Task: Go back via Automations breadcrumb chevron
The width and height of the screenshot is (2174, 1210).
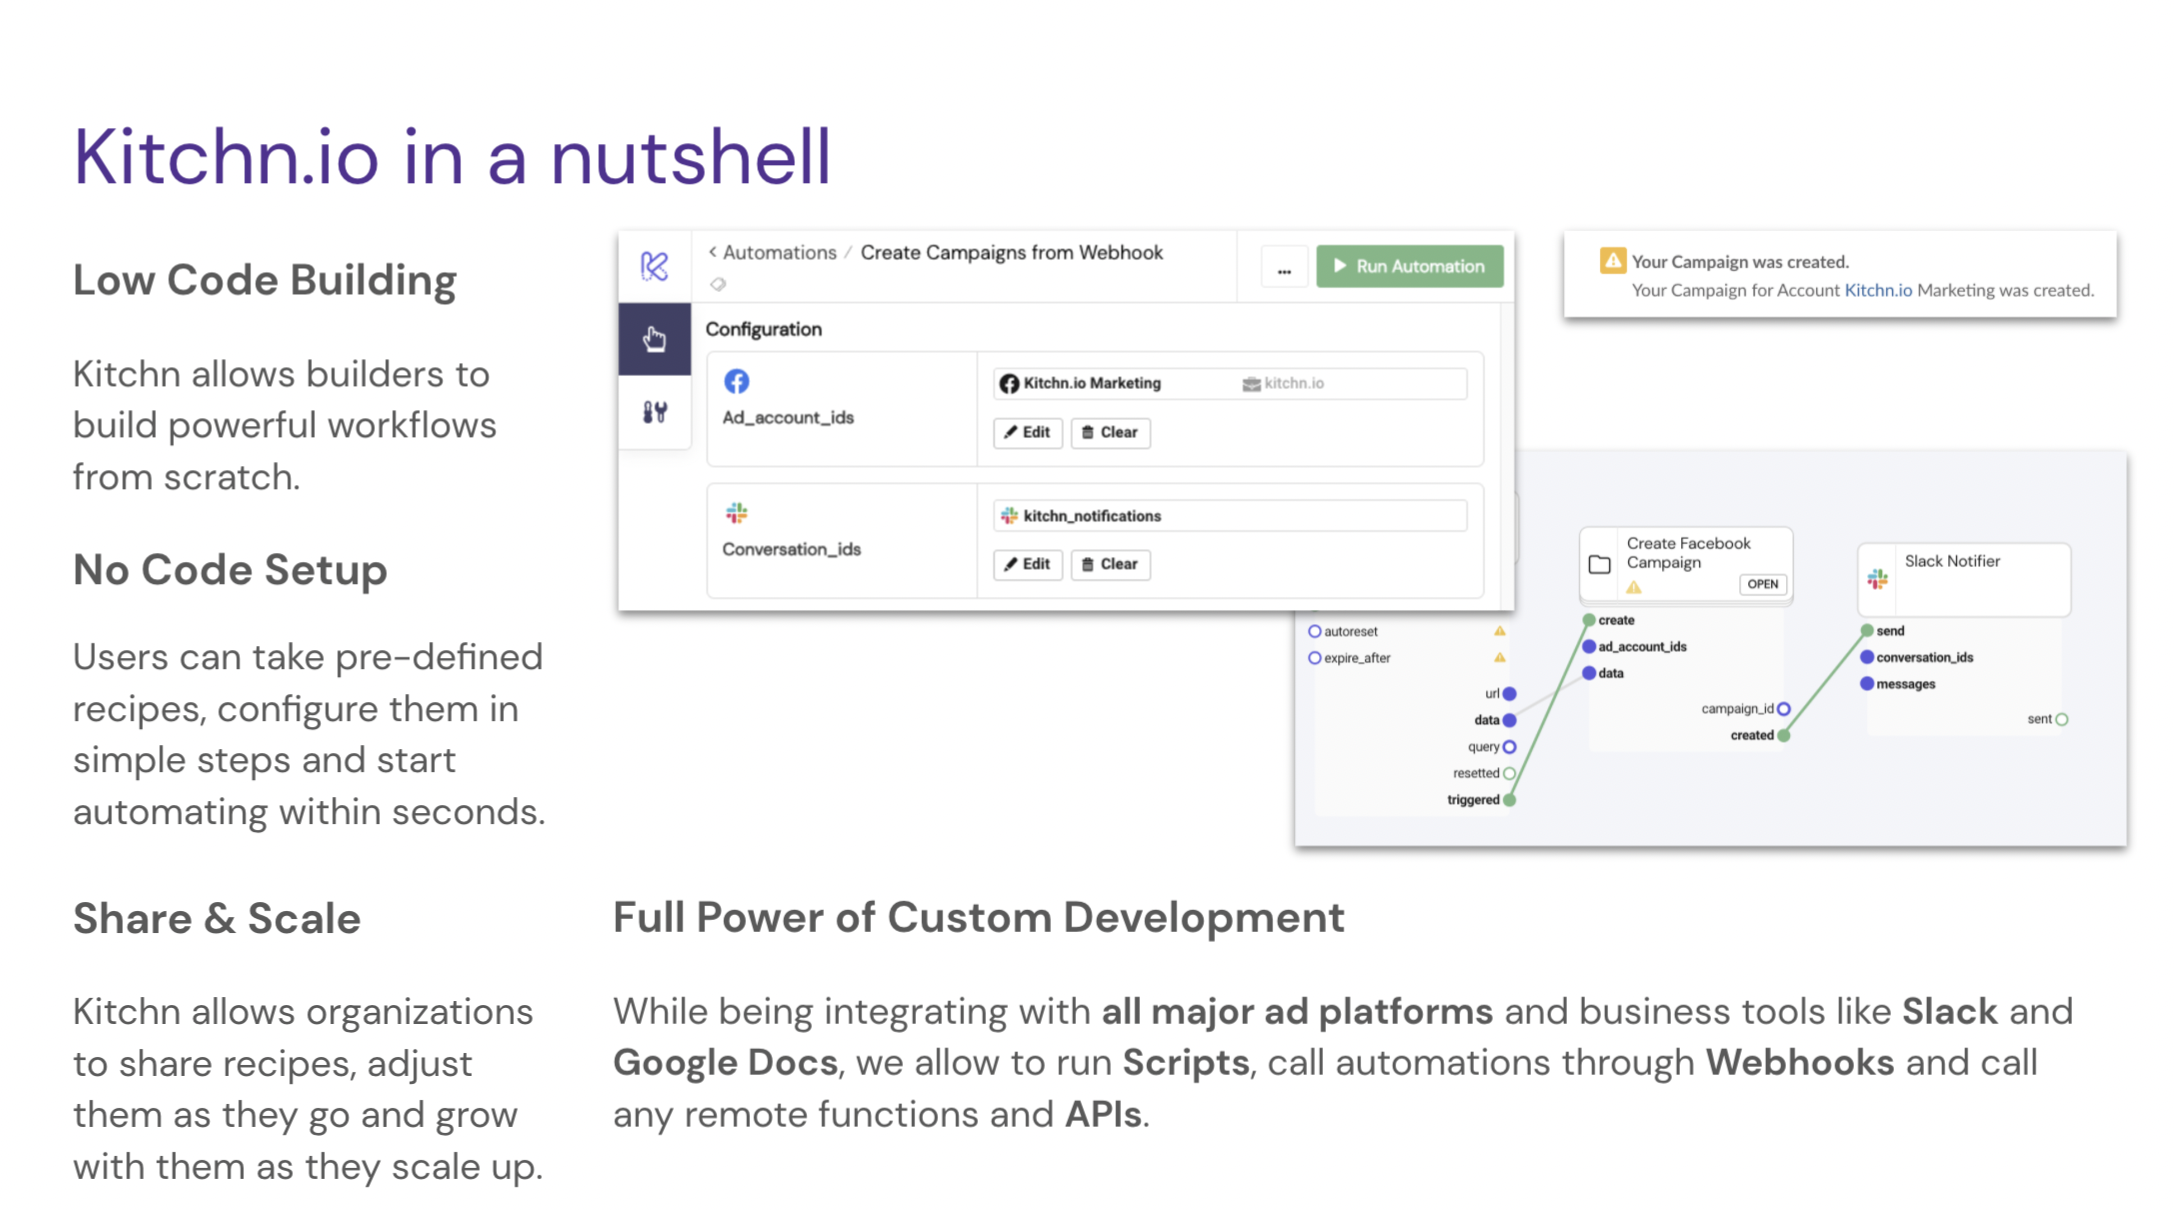Action: (713, 252)
